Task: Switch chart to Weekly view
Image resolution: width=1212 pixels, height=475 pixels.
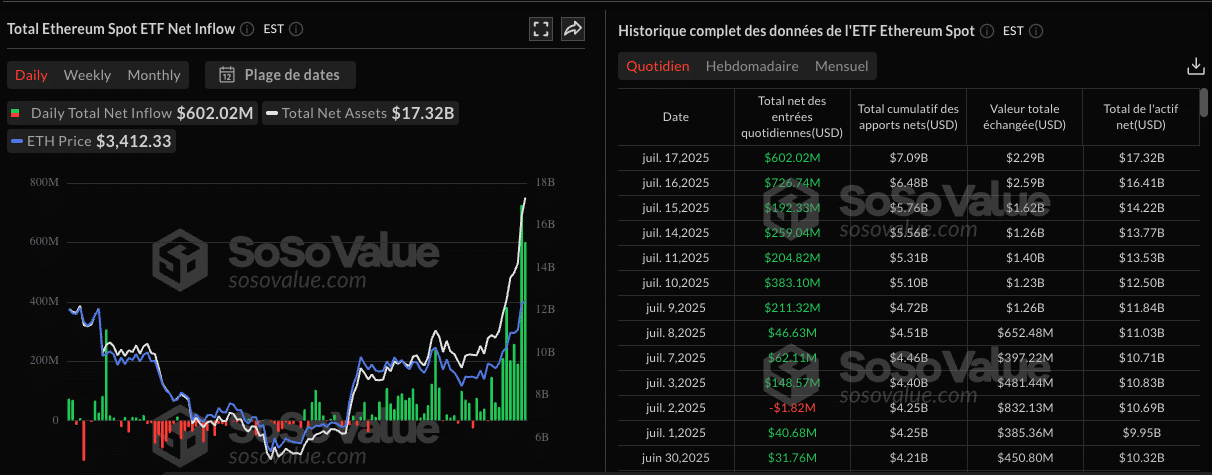Action: pyautogui.click(x=87, y=75)
